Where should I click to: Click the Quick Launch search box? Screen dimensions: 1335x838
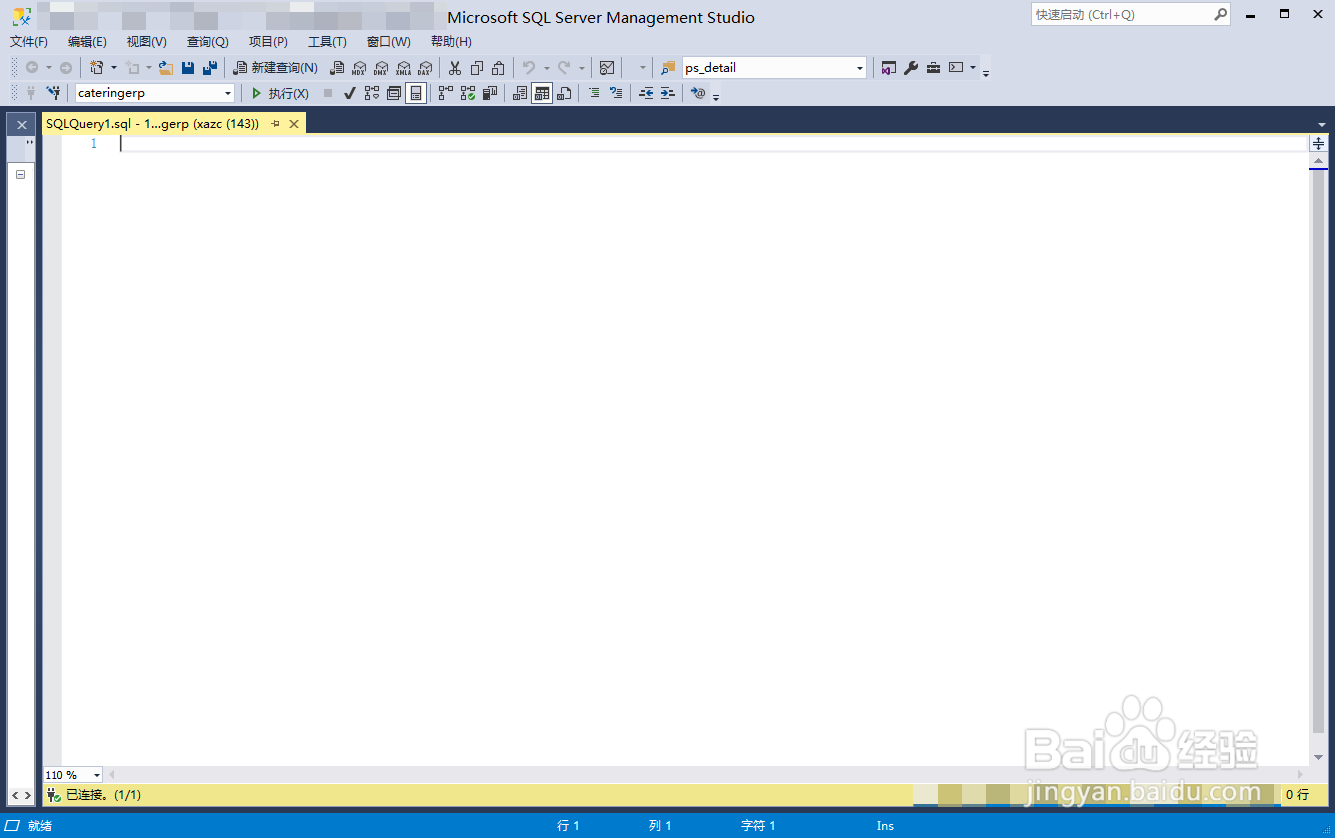click(1130, 14)
